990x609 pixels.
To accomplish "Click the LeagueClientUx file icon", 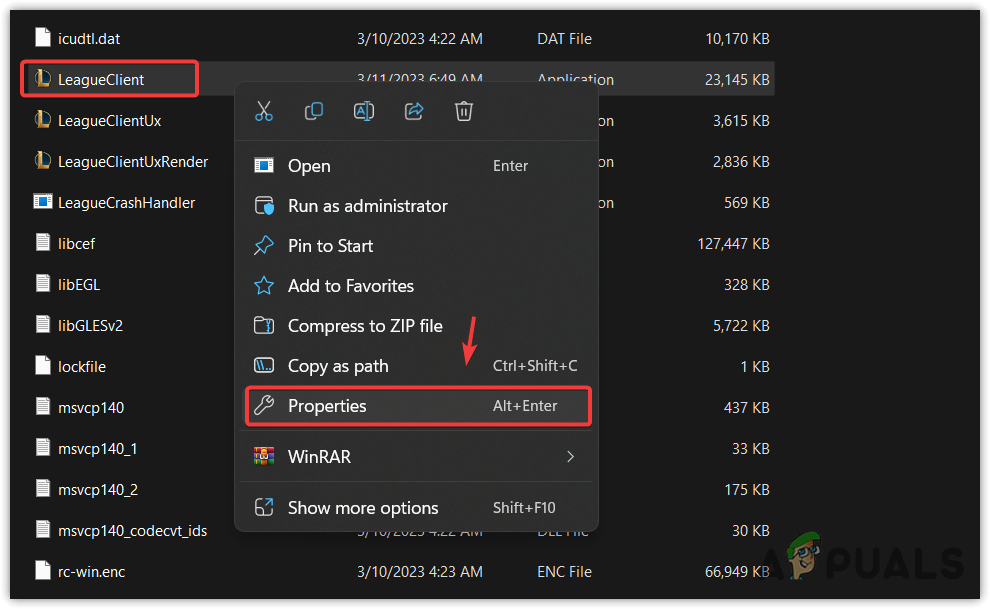I will (x=42, y=120).
